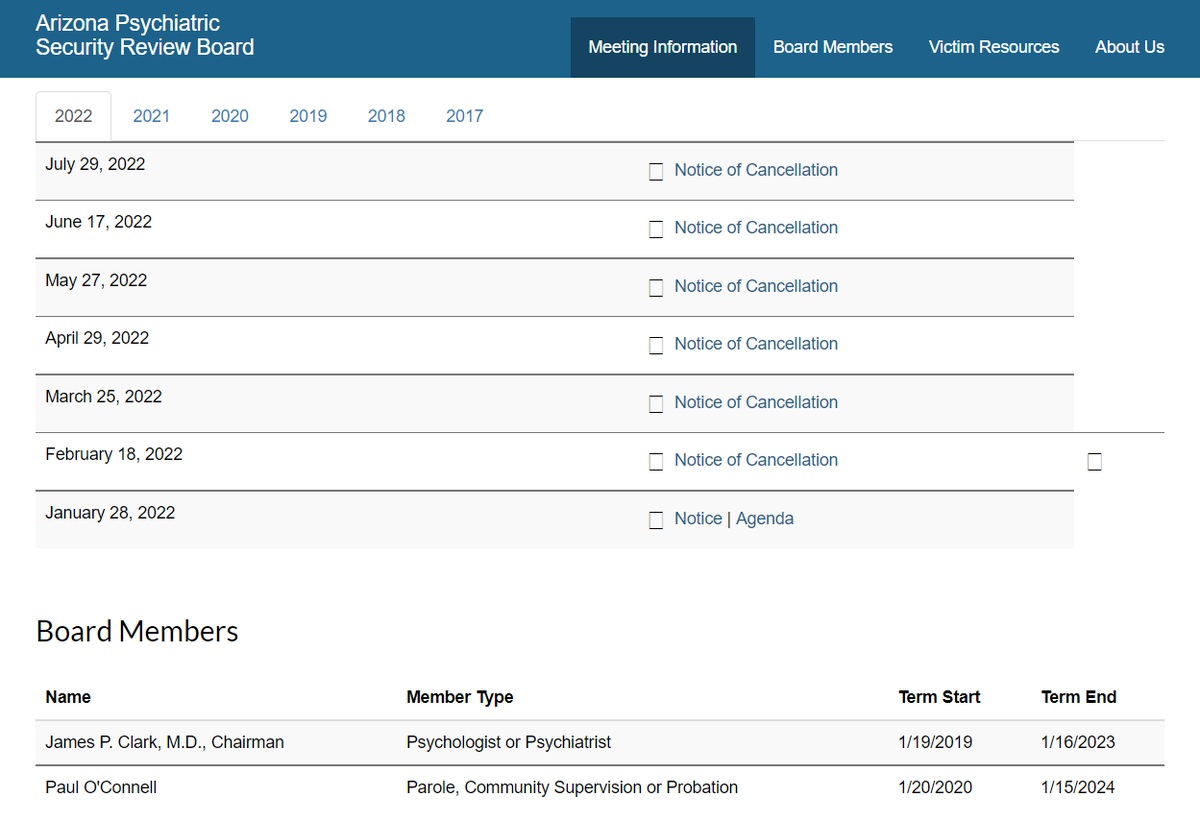The width and height of the screenshot is (1200, 821).
Task: Click the document icon beside April 29 cancellation notice
Action: [x=656, y=345]
